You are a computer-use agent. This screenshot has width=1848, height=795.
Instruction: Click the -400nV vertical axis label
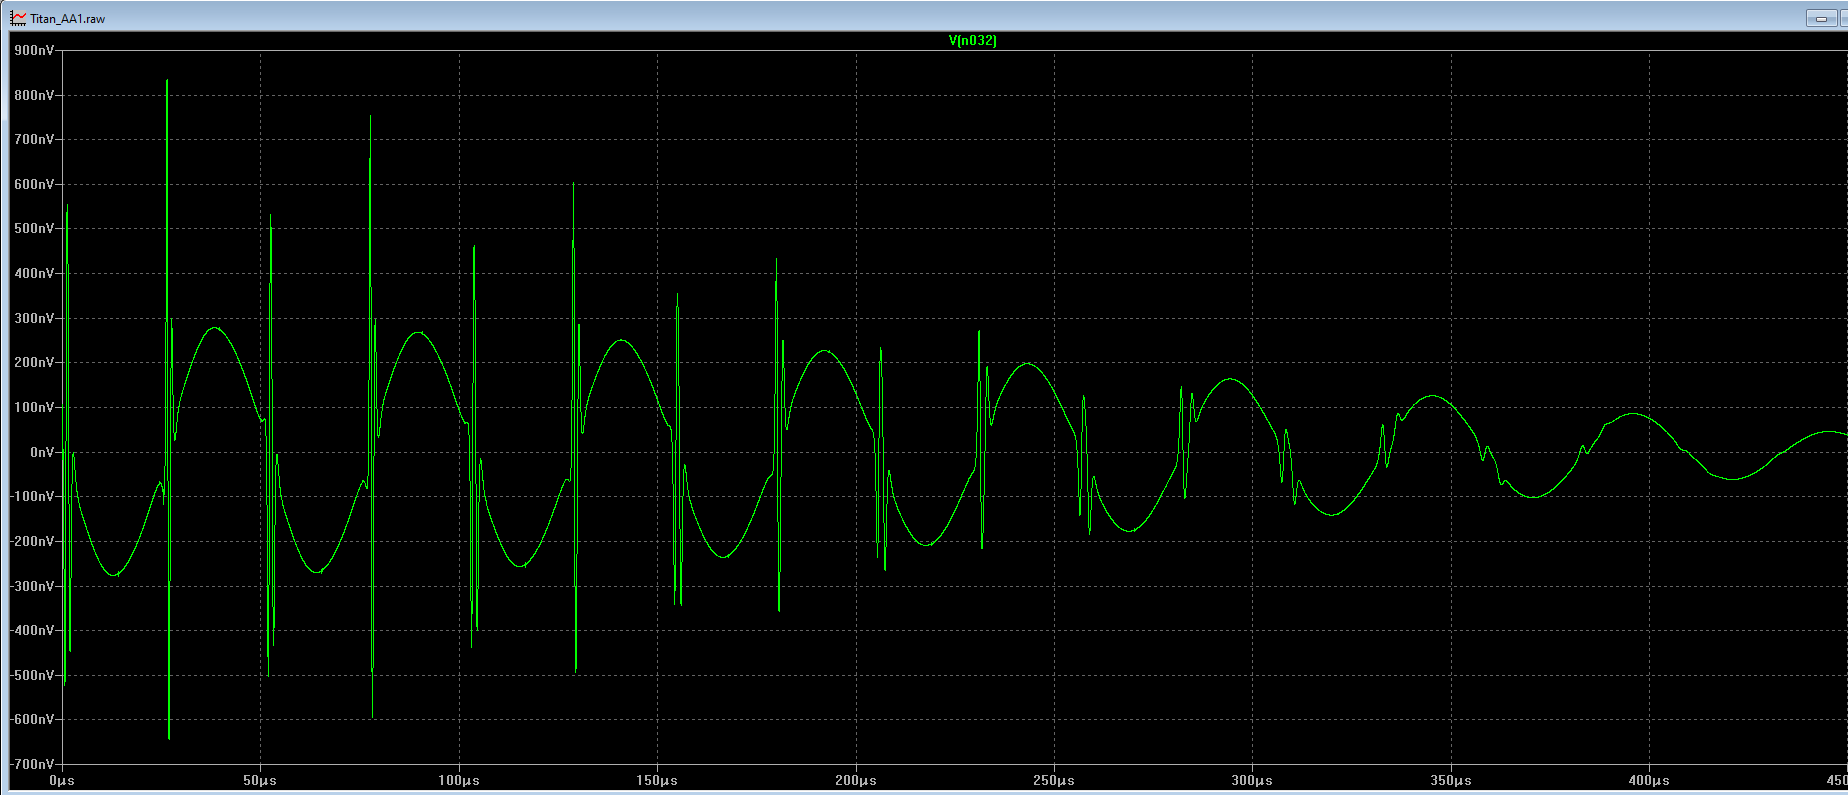click(33, 630)
